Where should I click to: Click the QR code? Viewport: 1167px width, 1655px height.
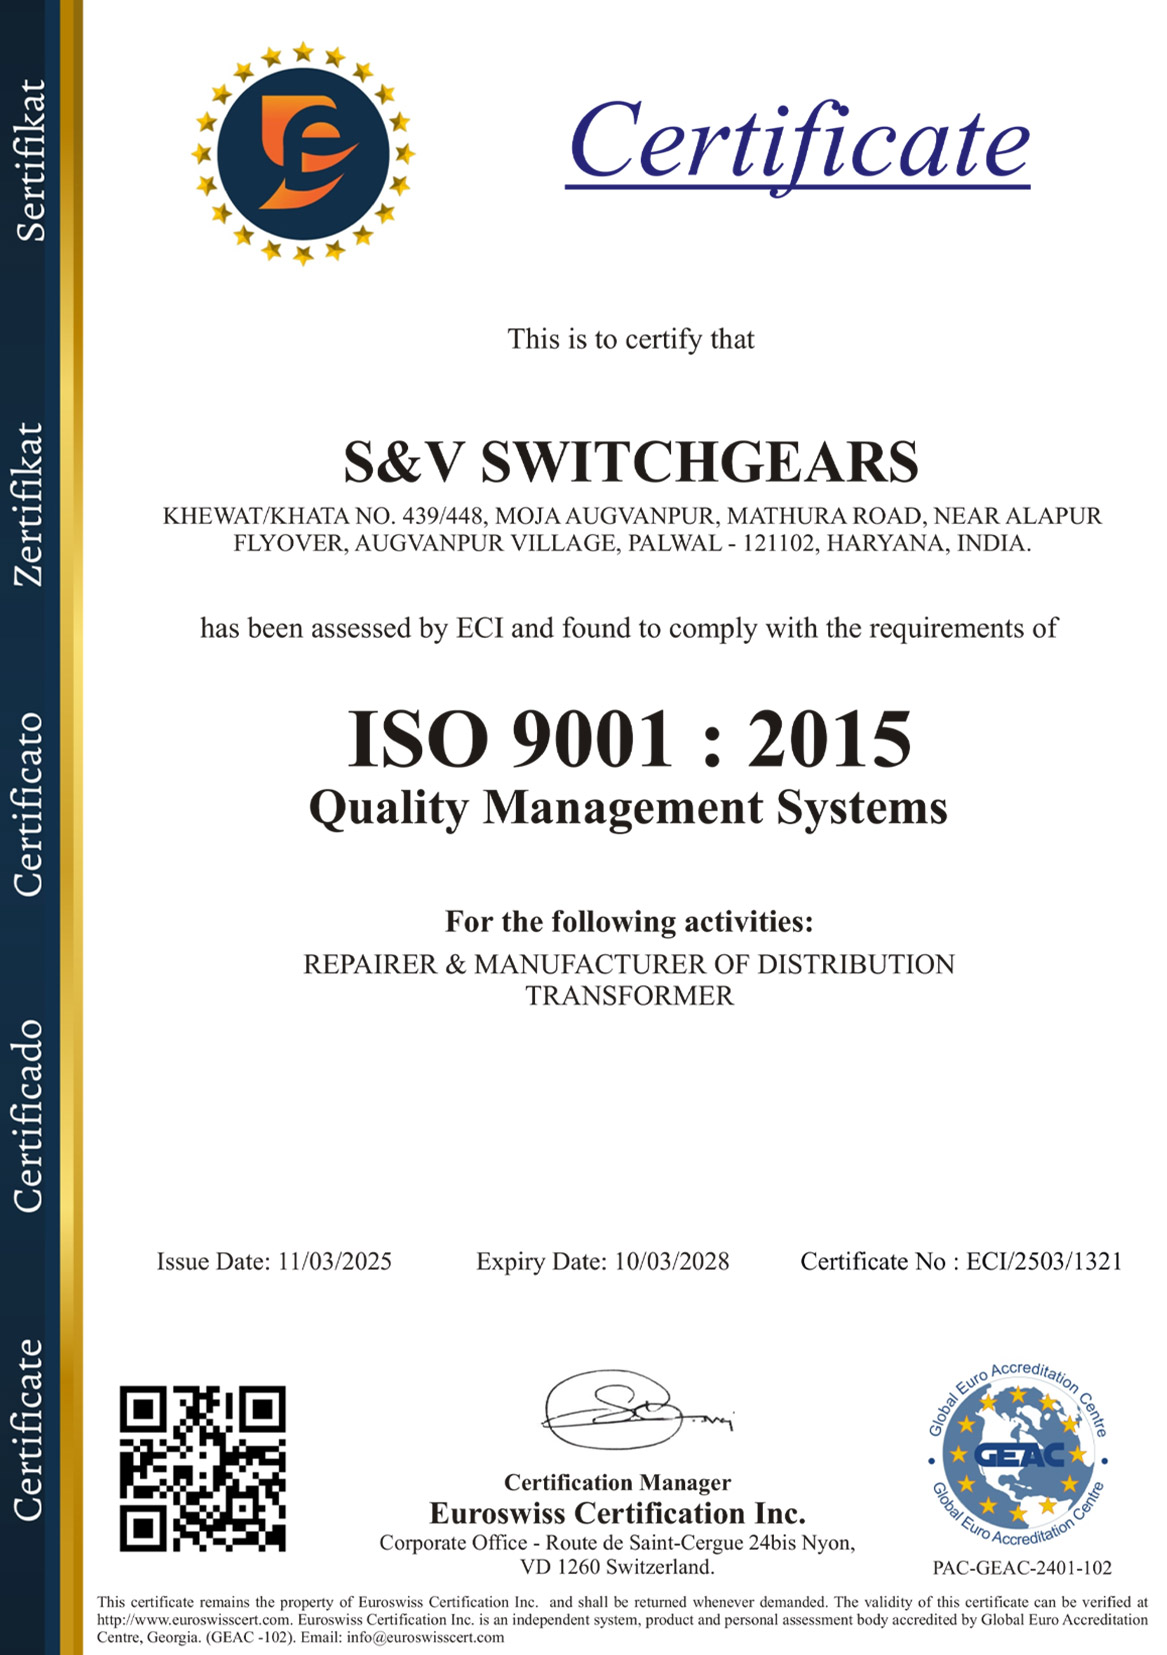point(203,1468)
